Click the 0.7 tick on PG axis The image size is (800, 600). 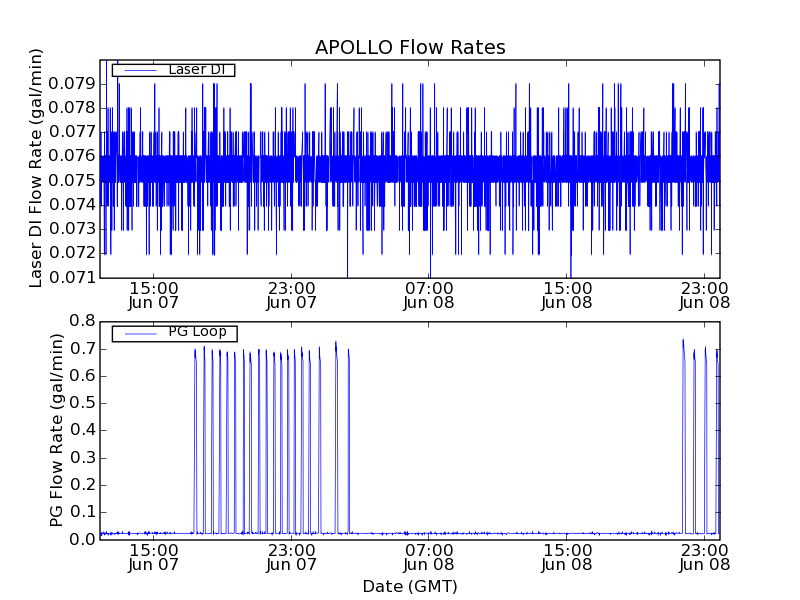[x=83, y=349]
